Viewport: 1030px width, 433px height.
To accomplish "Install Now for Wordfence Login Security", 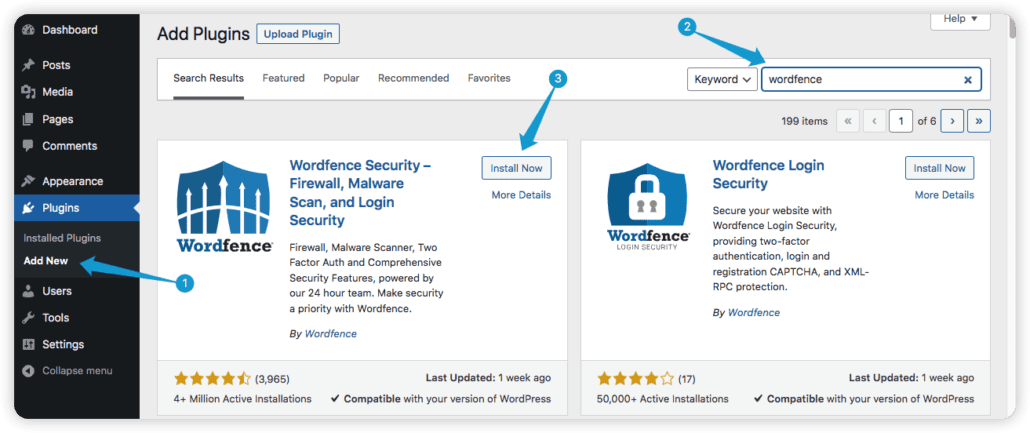I will (x=939, y=168).
